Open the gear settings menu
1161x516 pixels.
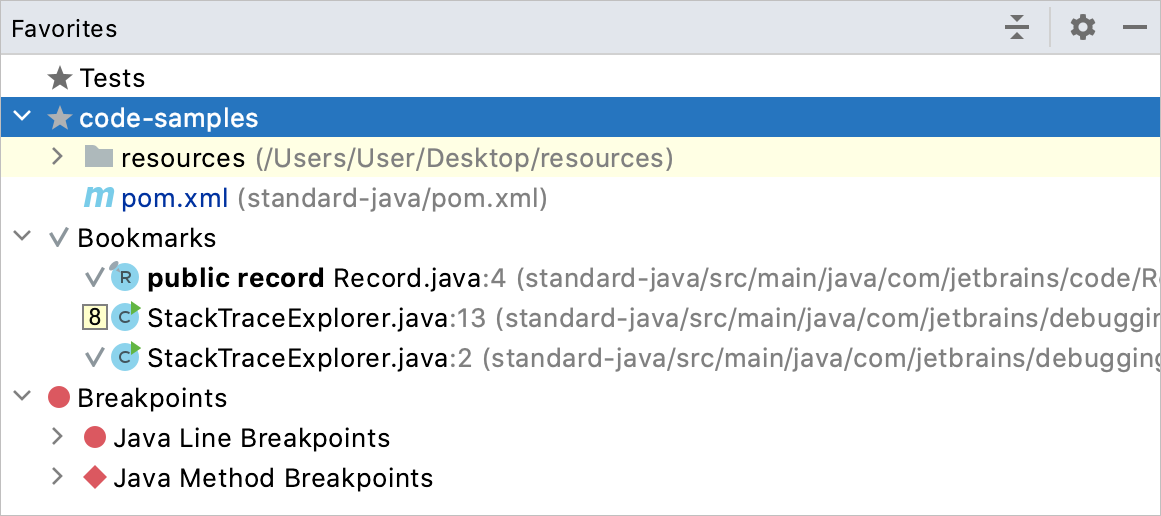pyautogui.click(x=1083, y=29)
